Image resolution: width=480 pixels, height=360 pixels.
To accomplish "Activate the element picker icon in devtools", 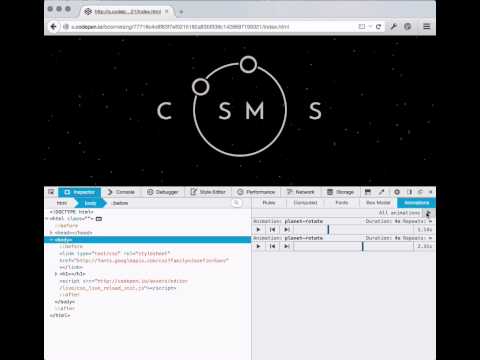I will tap(51, 192).
